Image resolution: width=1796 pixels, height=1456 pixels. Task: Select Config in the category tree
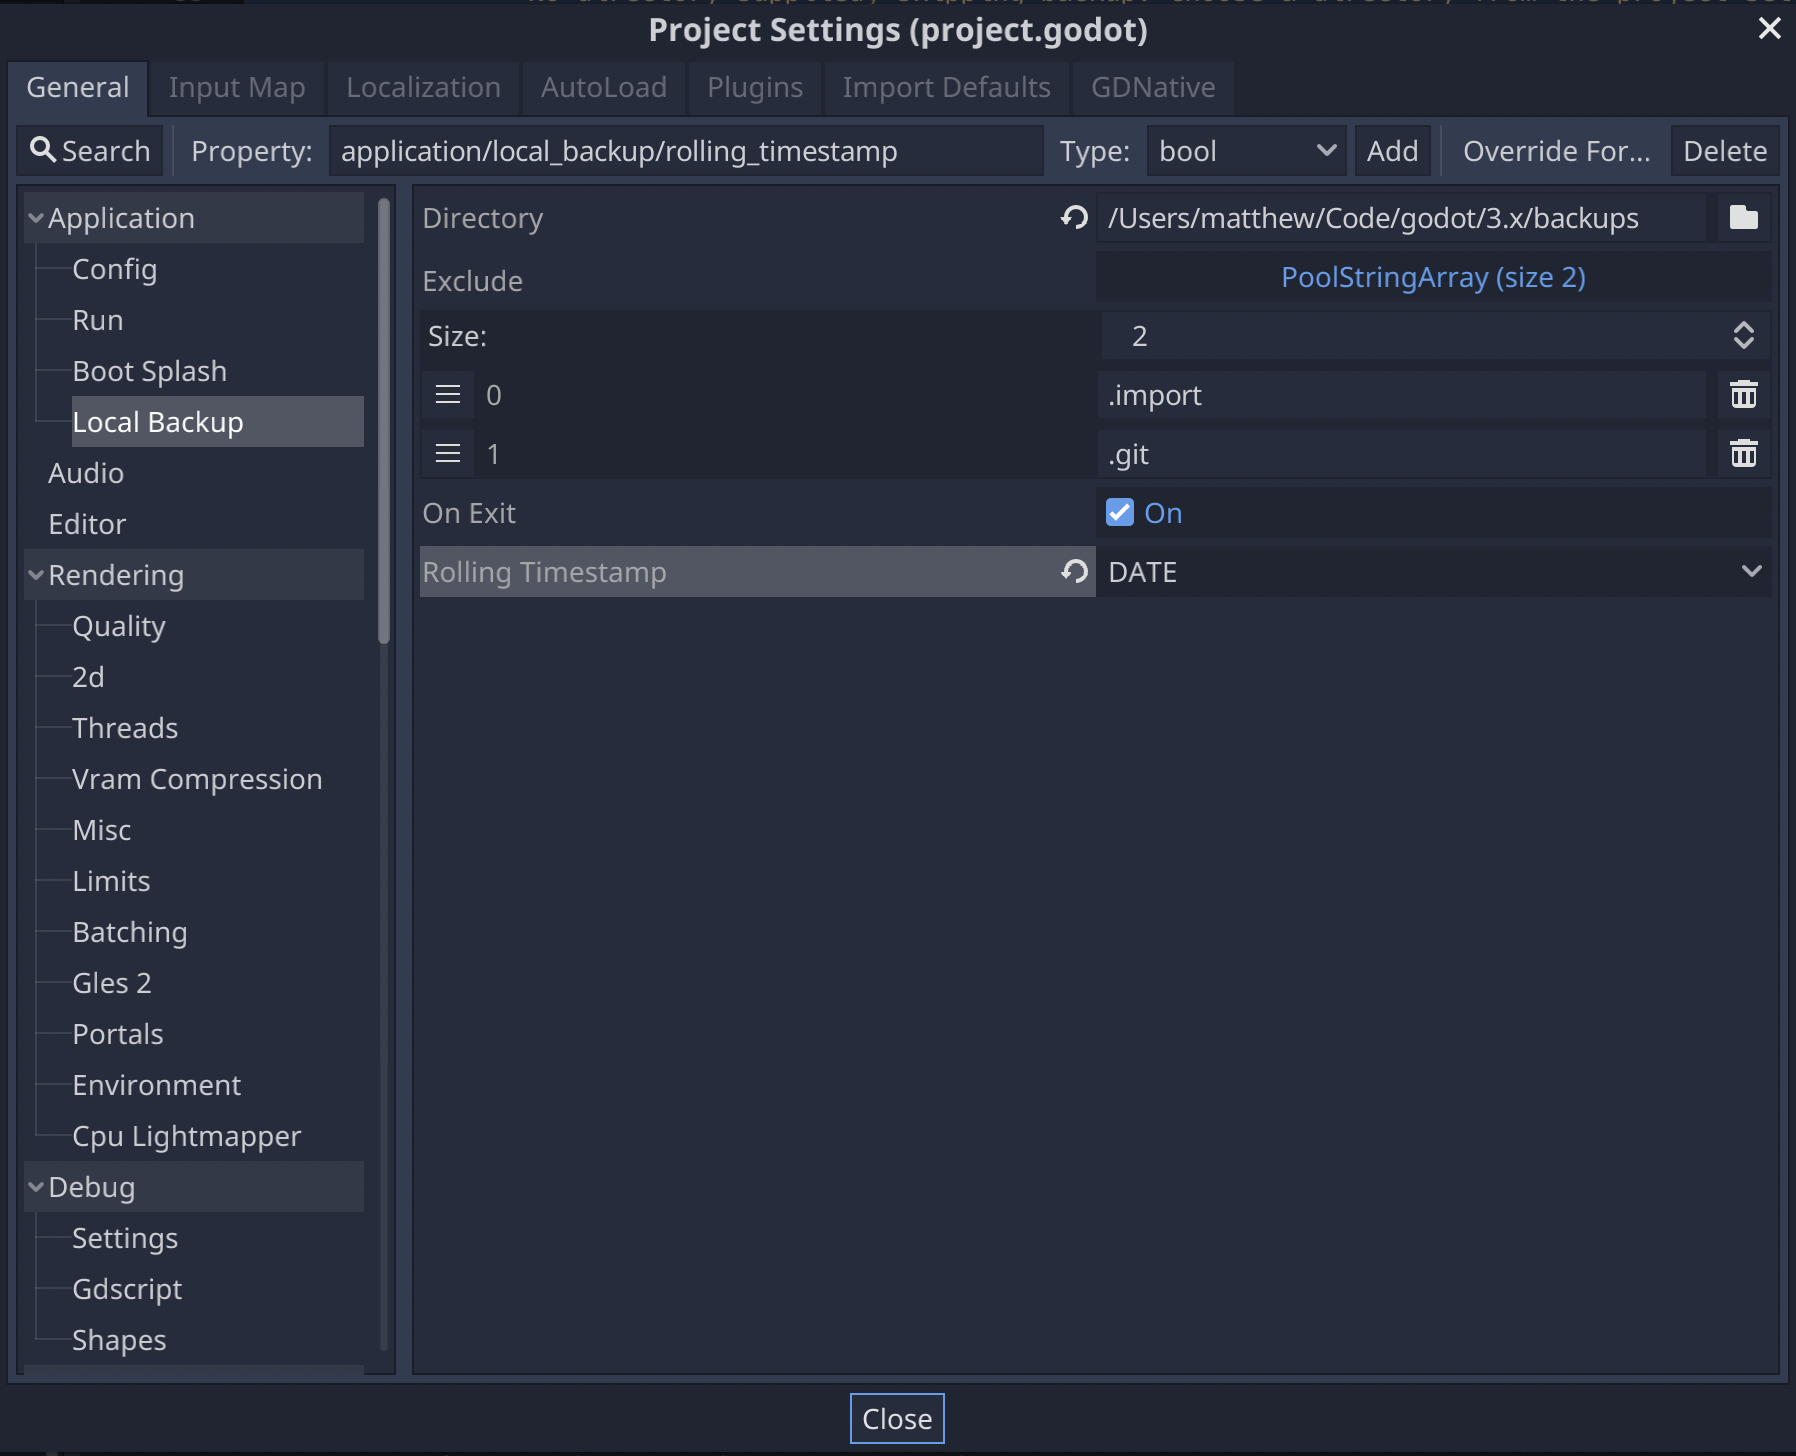click(x=114, y=269)
